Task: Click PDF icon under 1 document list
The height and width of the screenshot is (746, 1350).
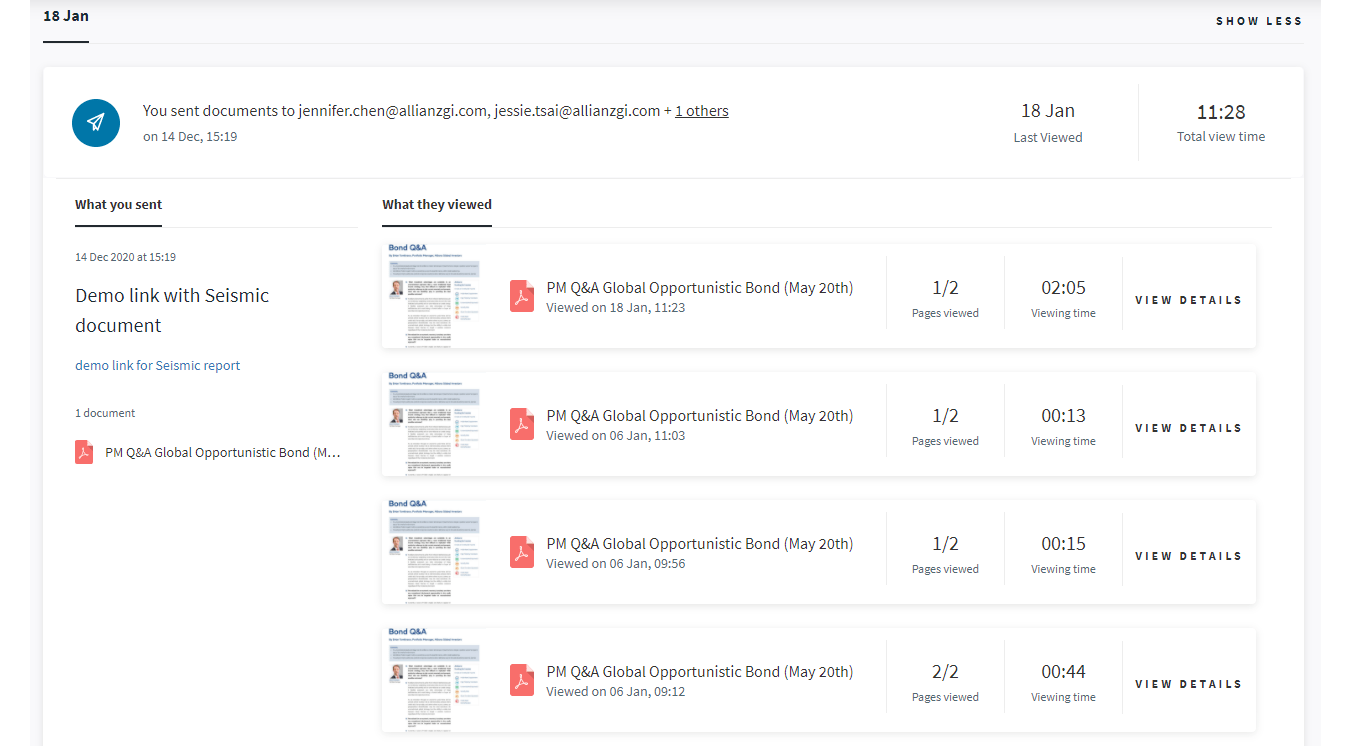Action: click(84, 452)
